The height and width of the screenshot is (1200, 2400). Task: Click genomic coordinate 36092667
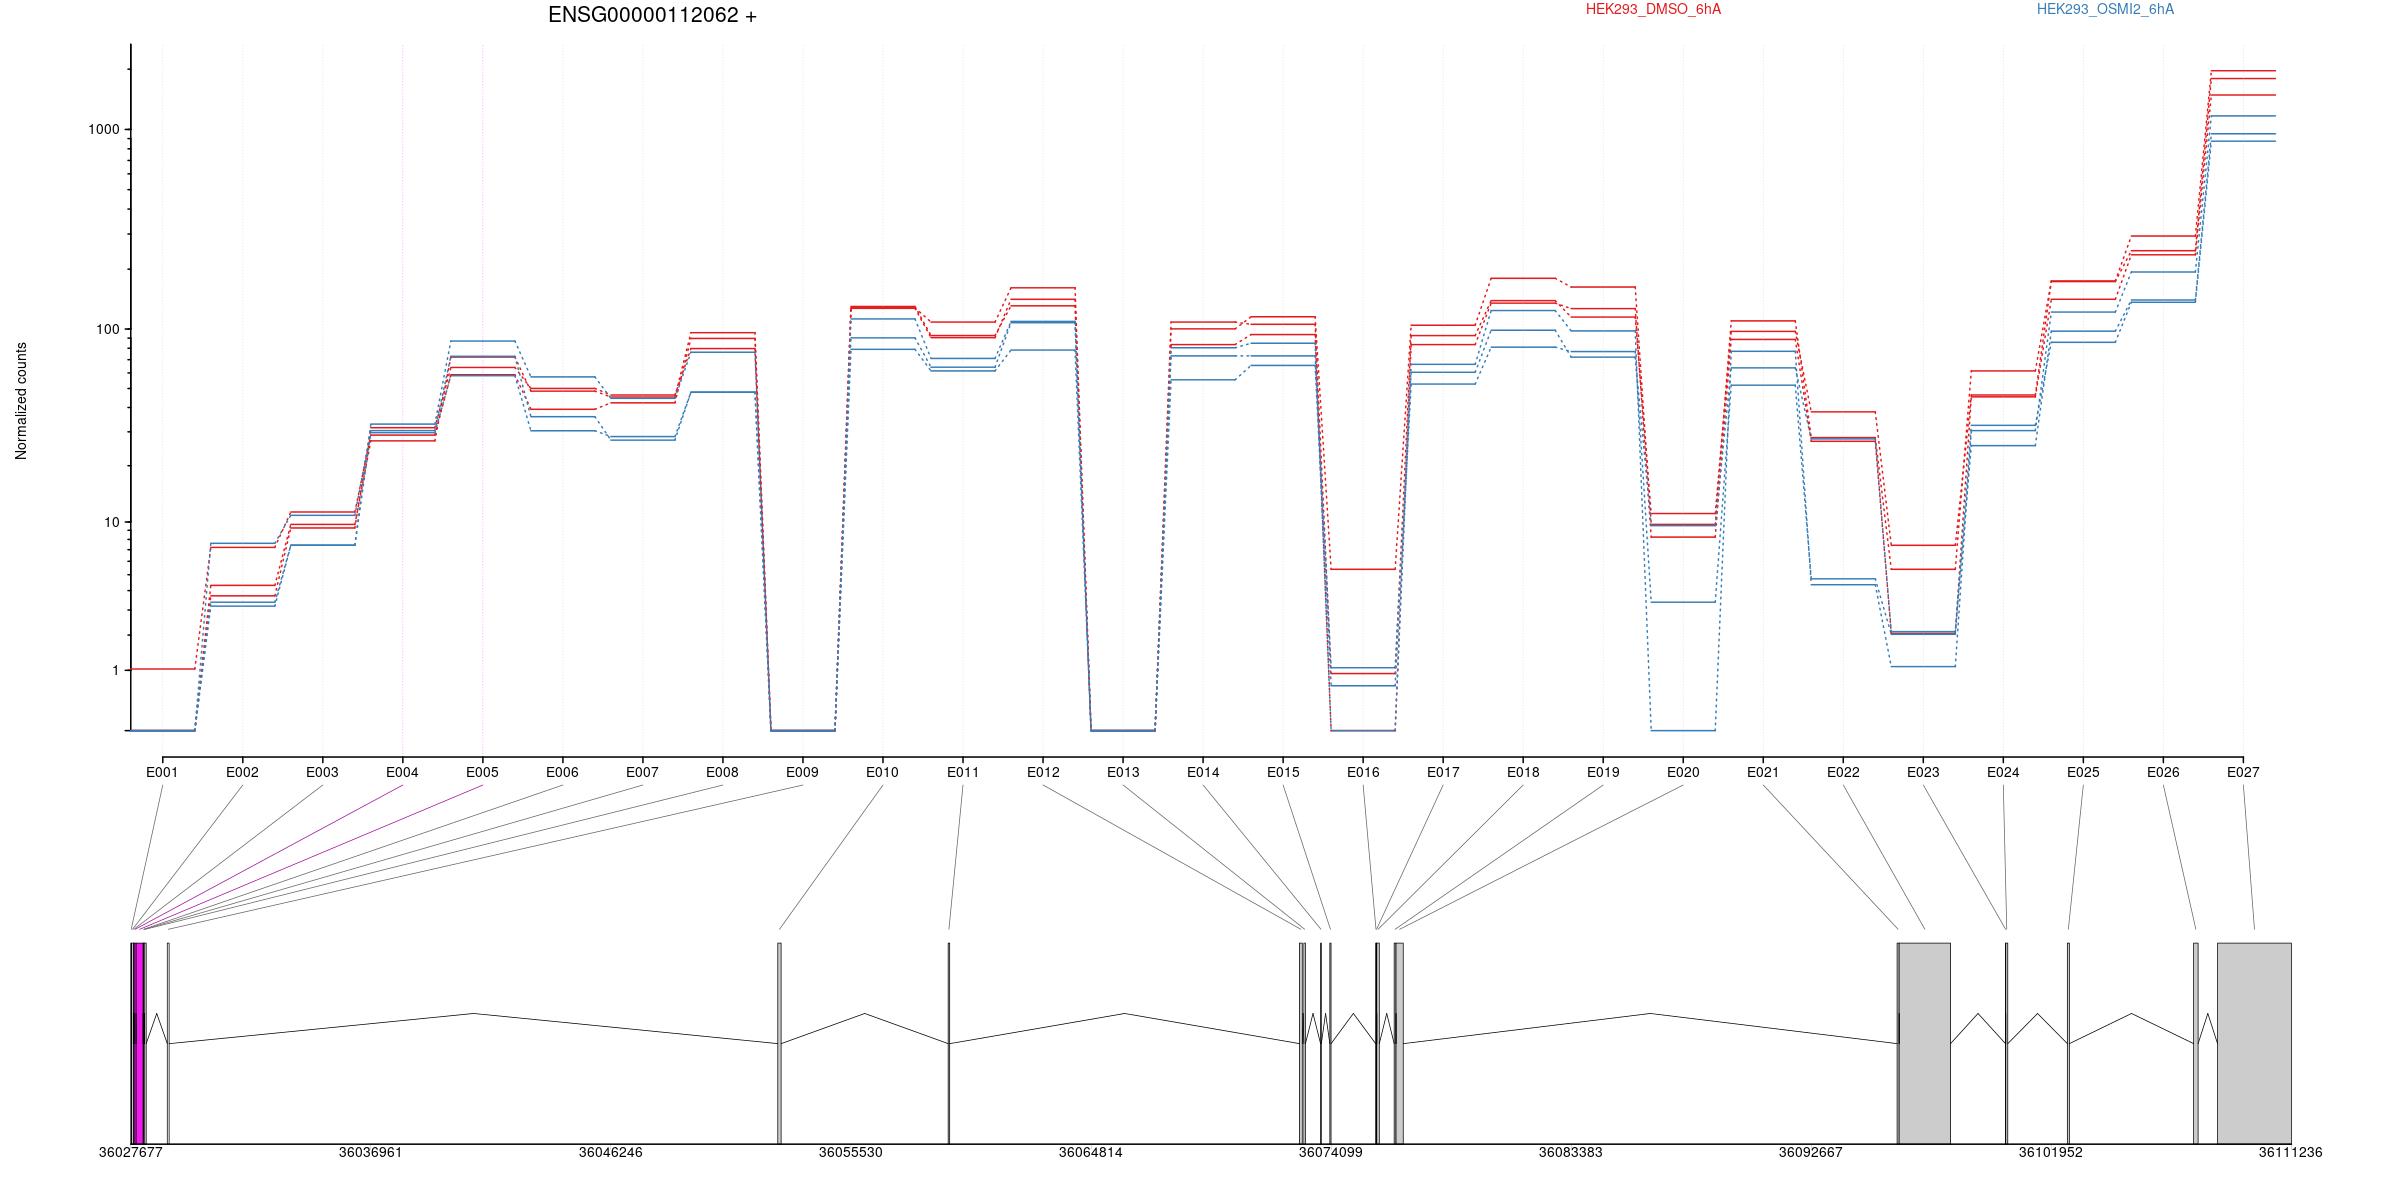(x=1810, y=1152)
